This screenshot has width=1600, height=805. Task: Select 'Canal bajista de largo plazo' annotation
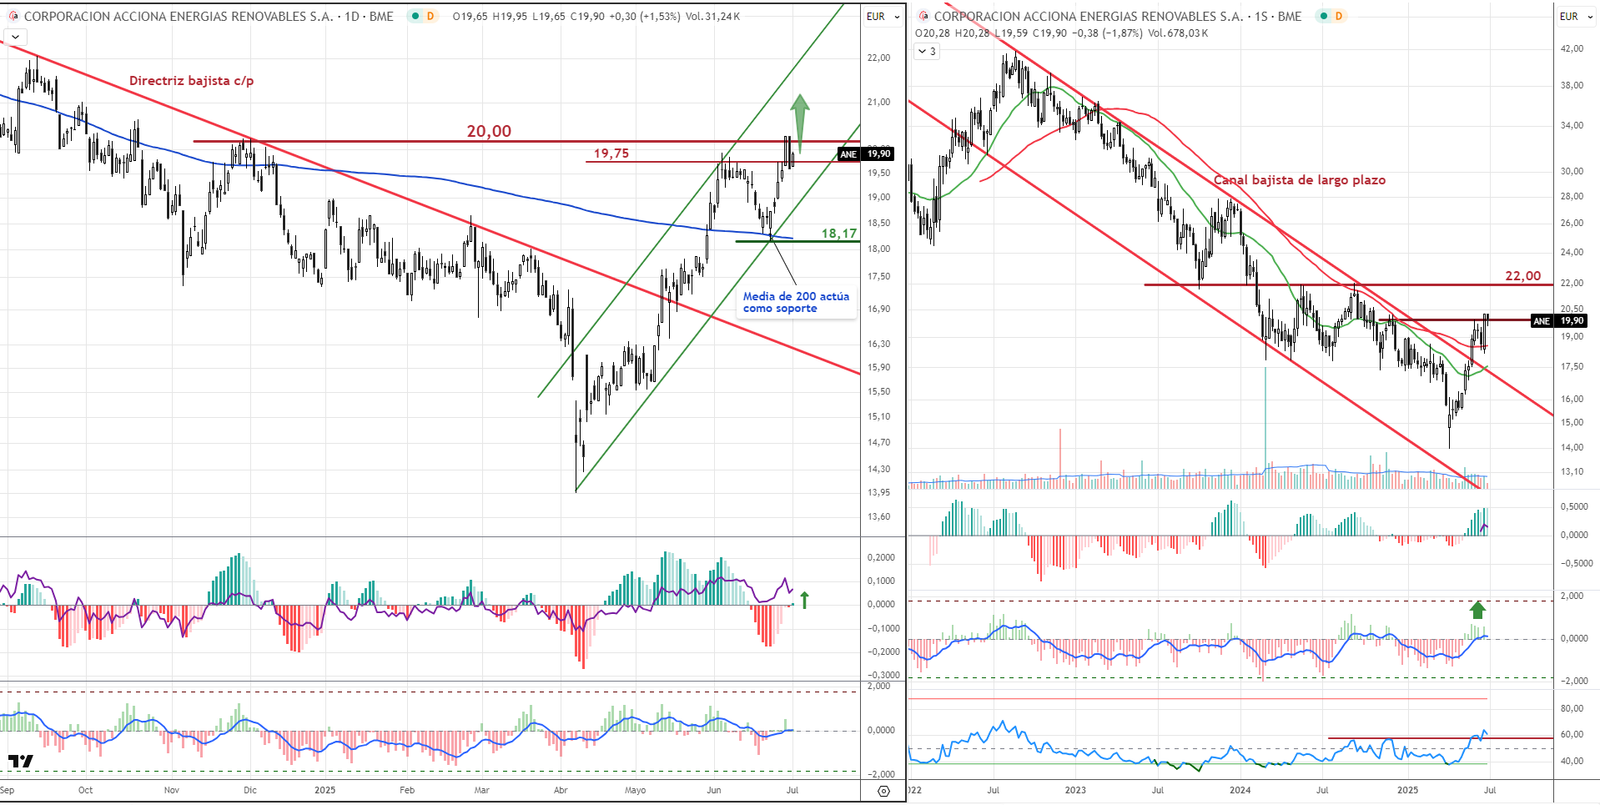[1299, 180]
